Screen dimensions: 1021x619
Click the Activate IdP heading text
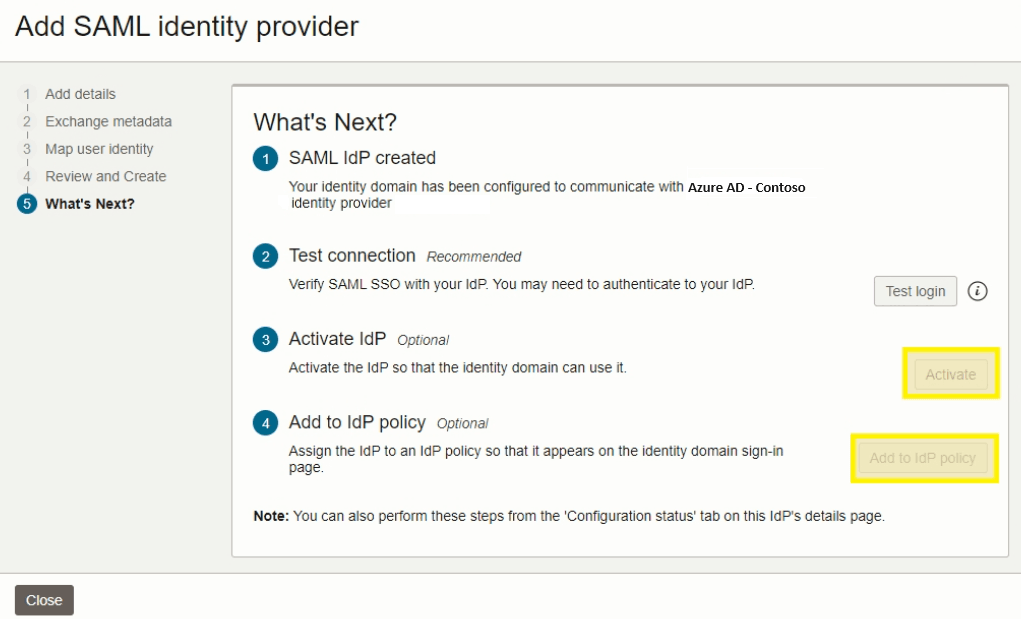click(337, 340)
